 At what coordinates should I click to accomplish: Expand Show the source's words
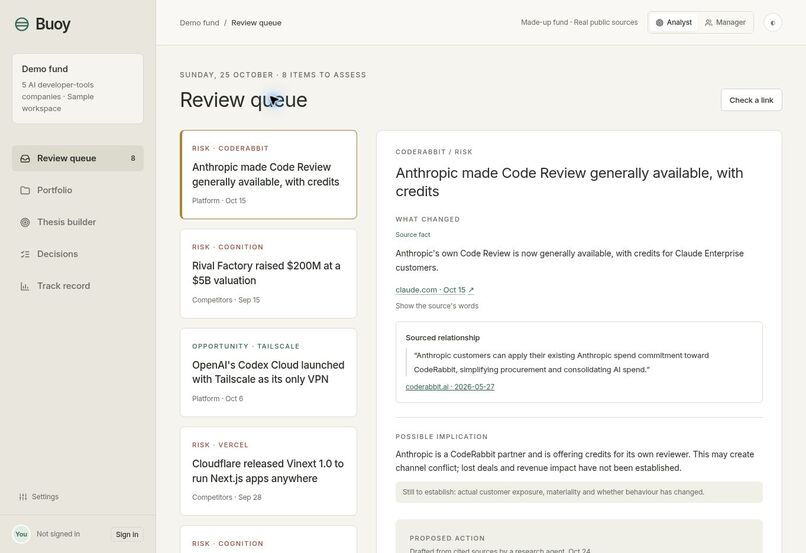[x=436, y=306]
